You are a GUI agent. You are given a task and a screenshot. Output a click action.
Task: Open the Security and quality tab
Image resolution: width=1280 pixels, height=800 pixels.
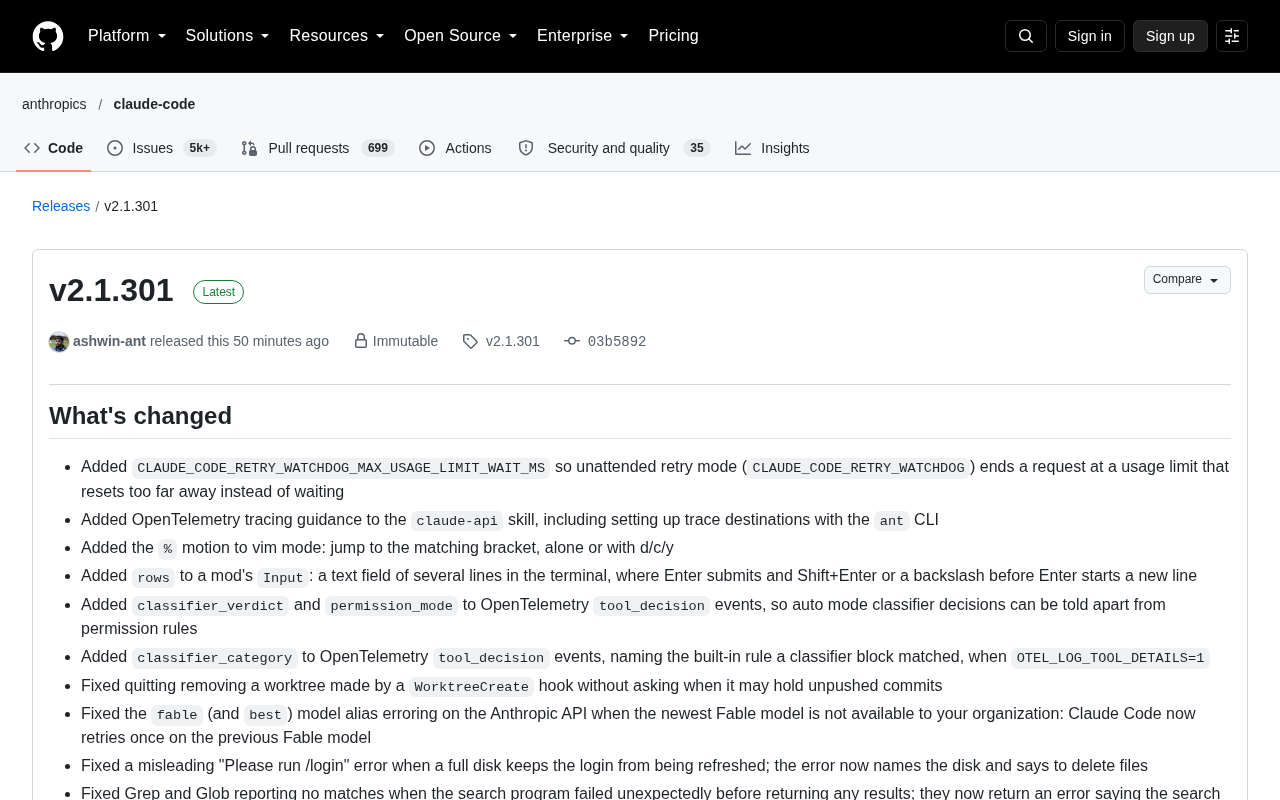[614, 148]
